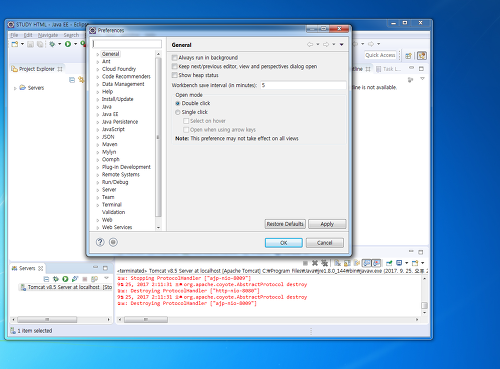The height and width of the screenshot is (369, 500).
Task: Click Open when using arrow keys checkbox
Action: 186,130
